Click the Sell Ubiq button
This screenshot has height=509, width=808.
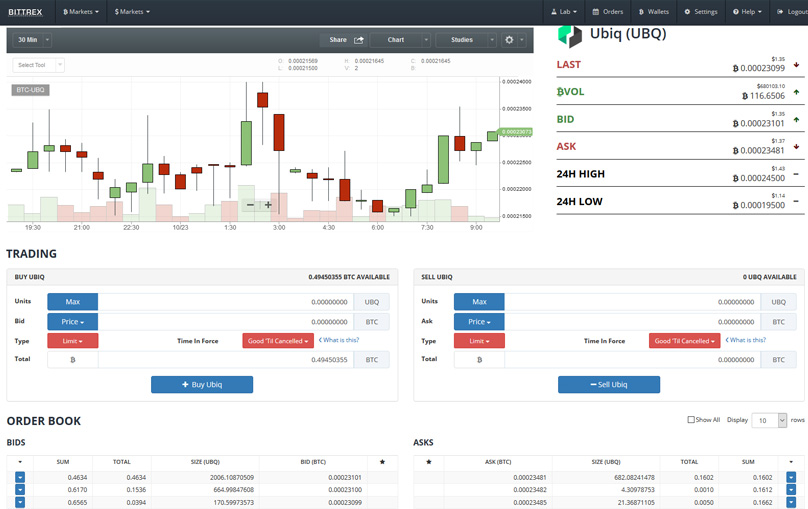(x=609, y=384)
